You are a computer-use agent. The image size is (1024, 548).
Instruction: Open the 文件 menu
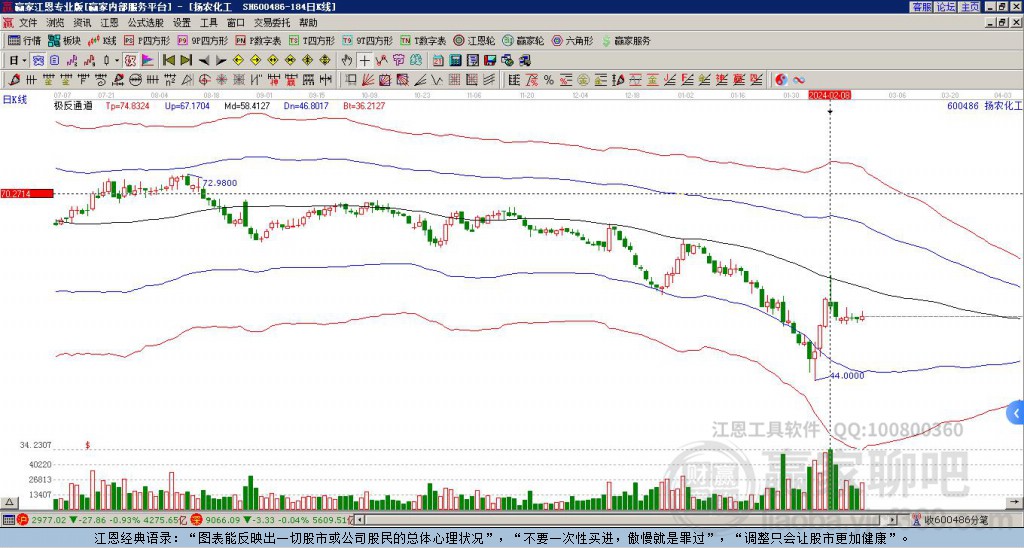coord(28,23)
